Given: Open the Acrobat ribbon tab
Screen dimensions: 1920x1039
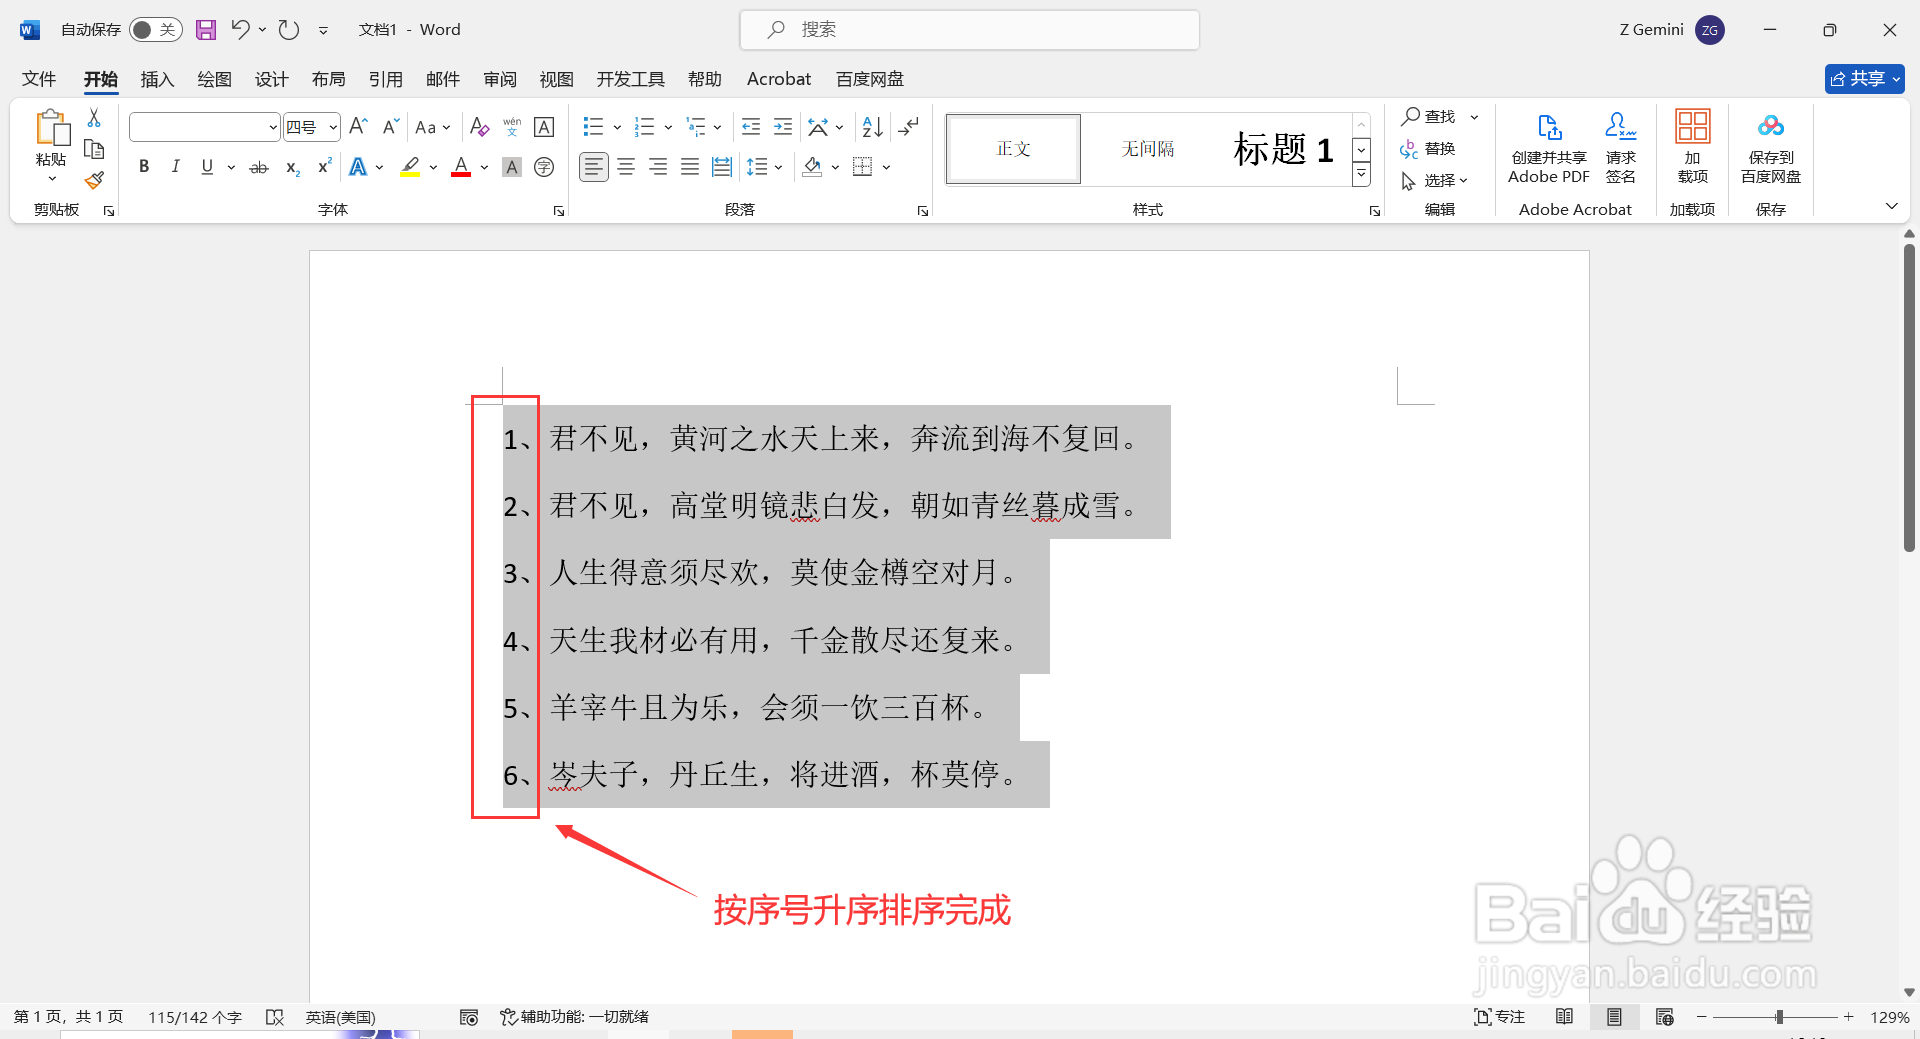Looking at the screenshot, I should pos(778,79).
